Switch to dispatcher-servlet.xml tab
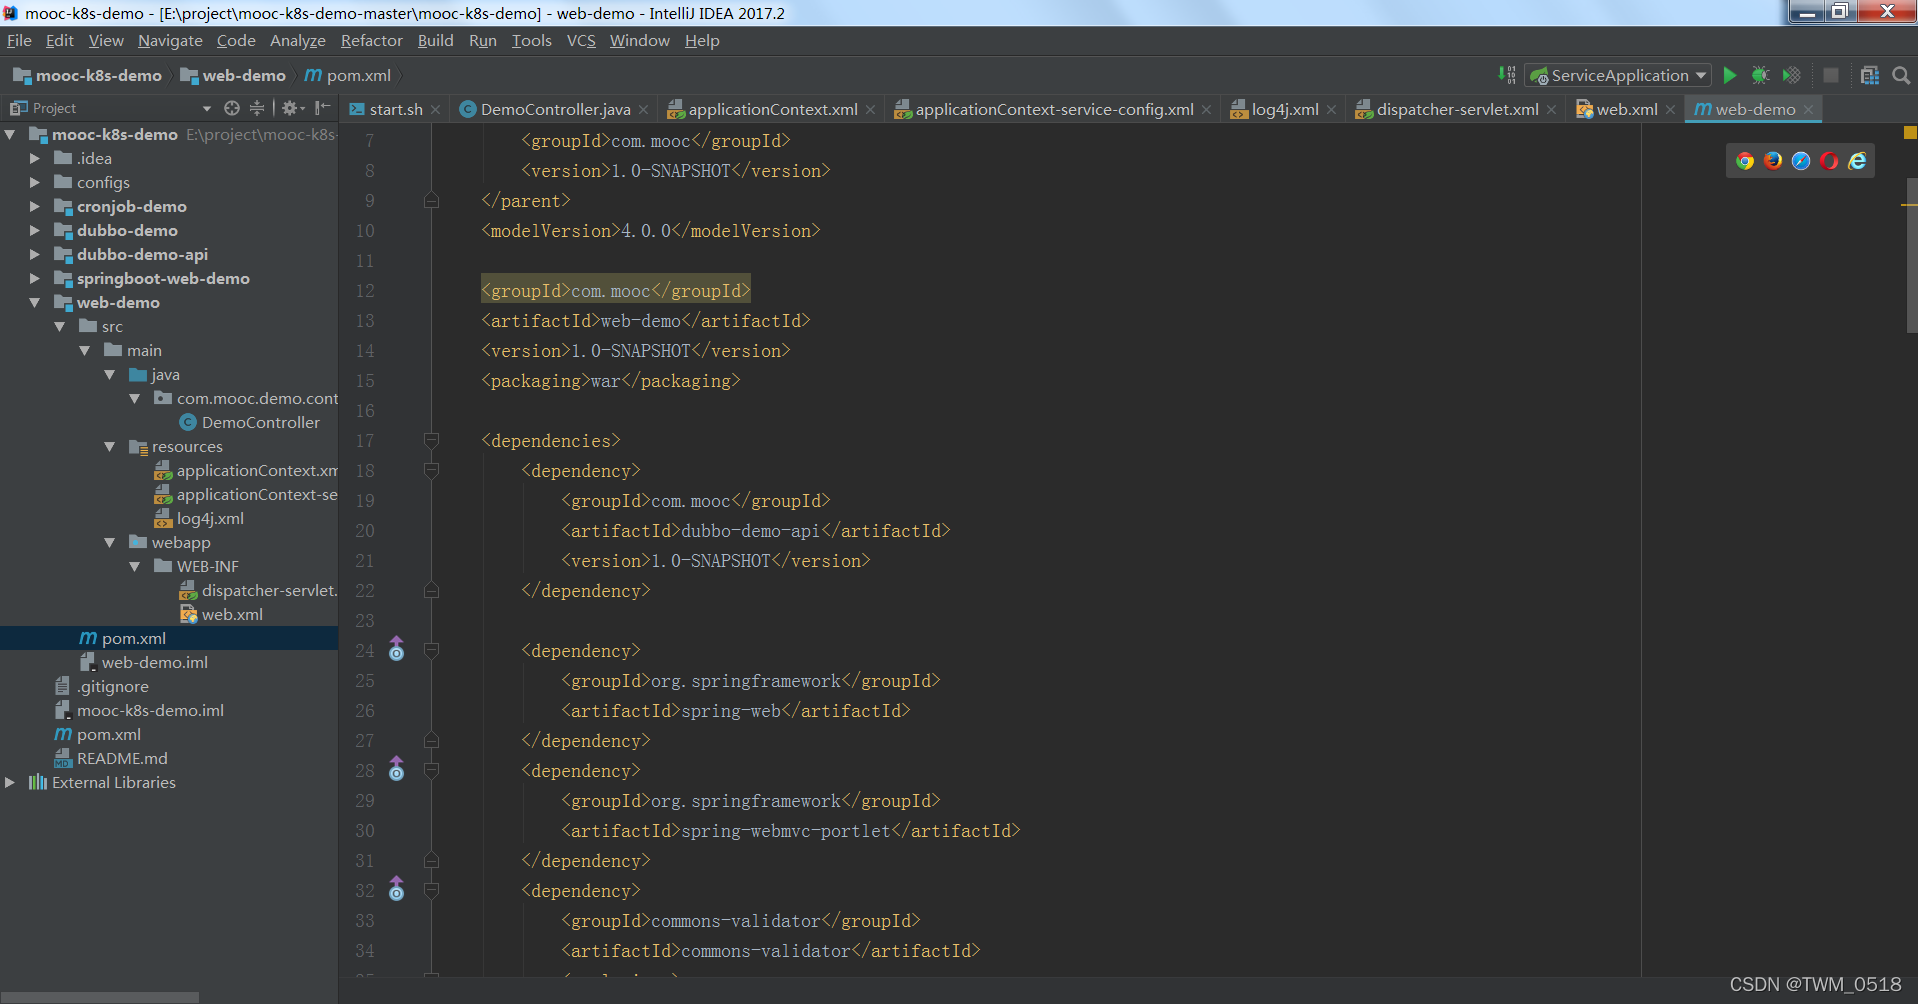This screenshot has width=1918, height=1004. pos(1457,109)
